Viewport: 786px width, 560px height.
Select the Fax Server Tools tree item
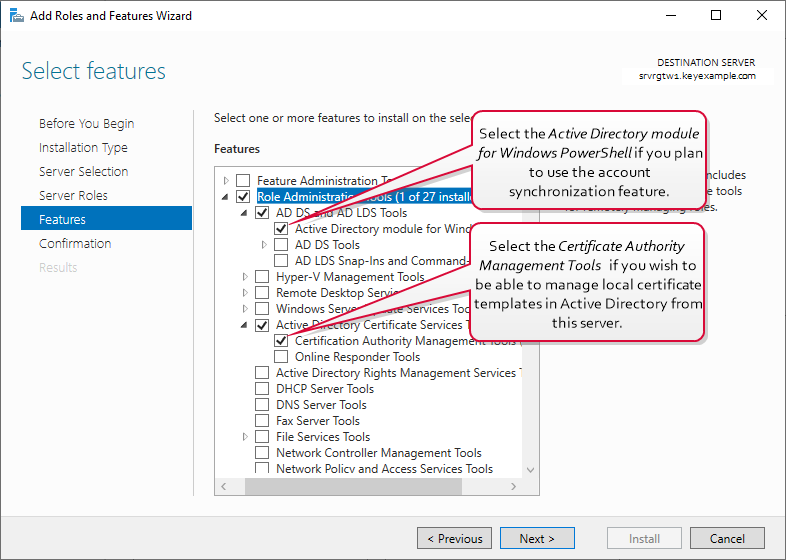click(x=317, y=421)
